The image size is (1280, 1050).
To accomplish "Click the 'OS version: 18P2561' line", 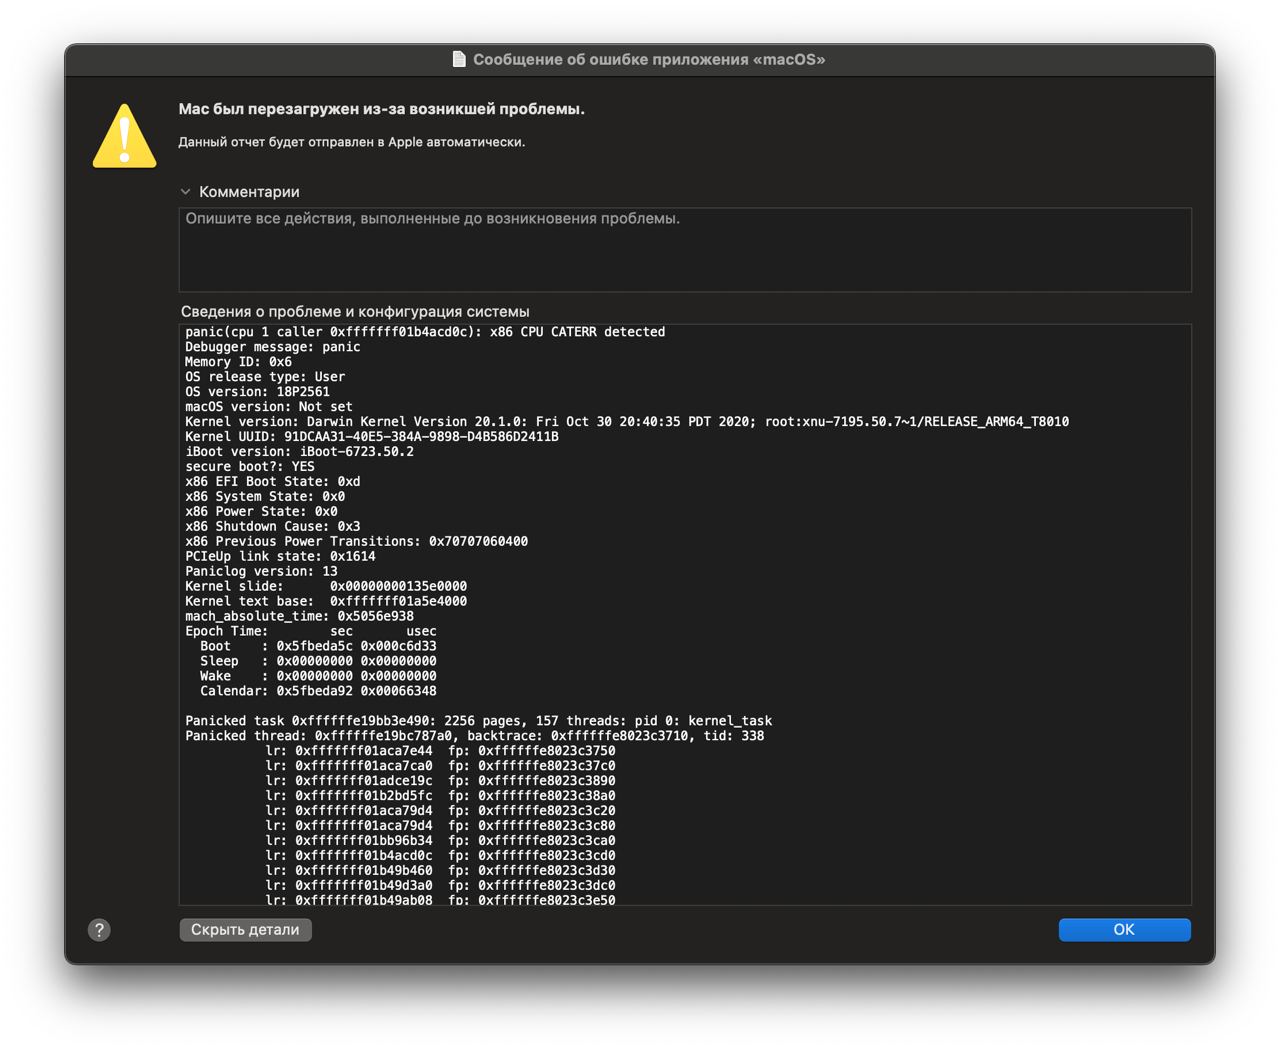I will 257,392.
